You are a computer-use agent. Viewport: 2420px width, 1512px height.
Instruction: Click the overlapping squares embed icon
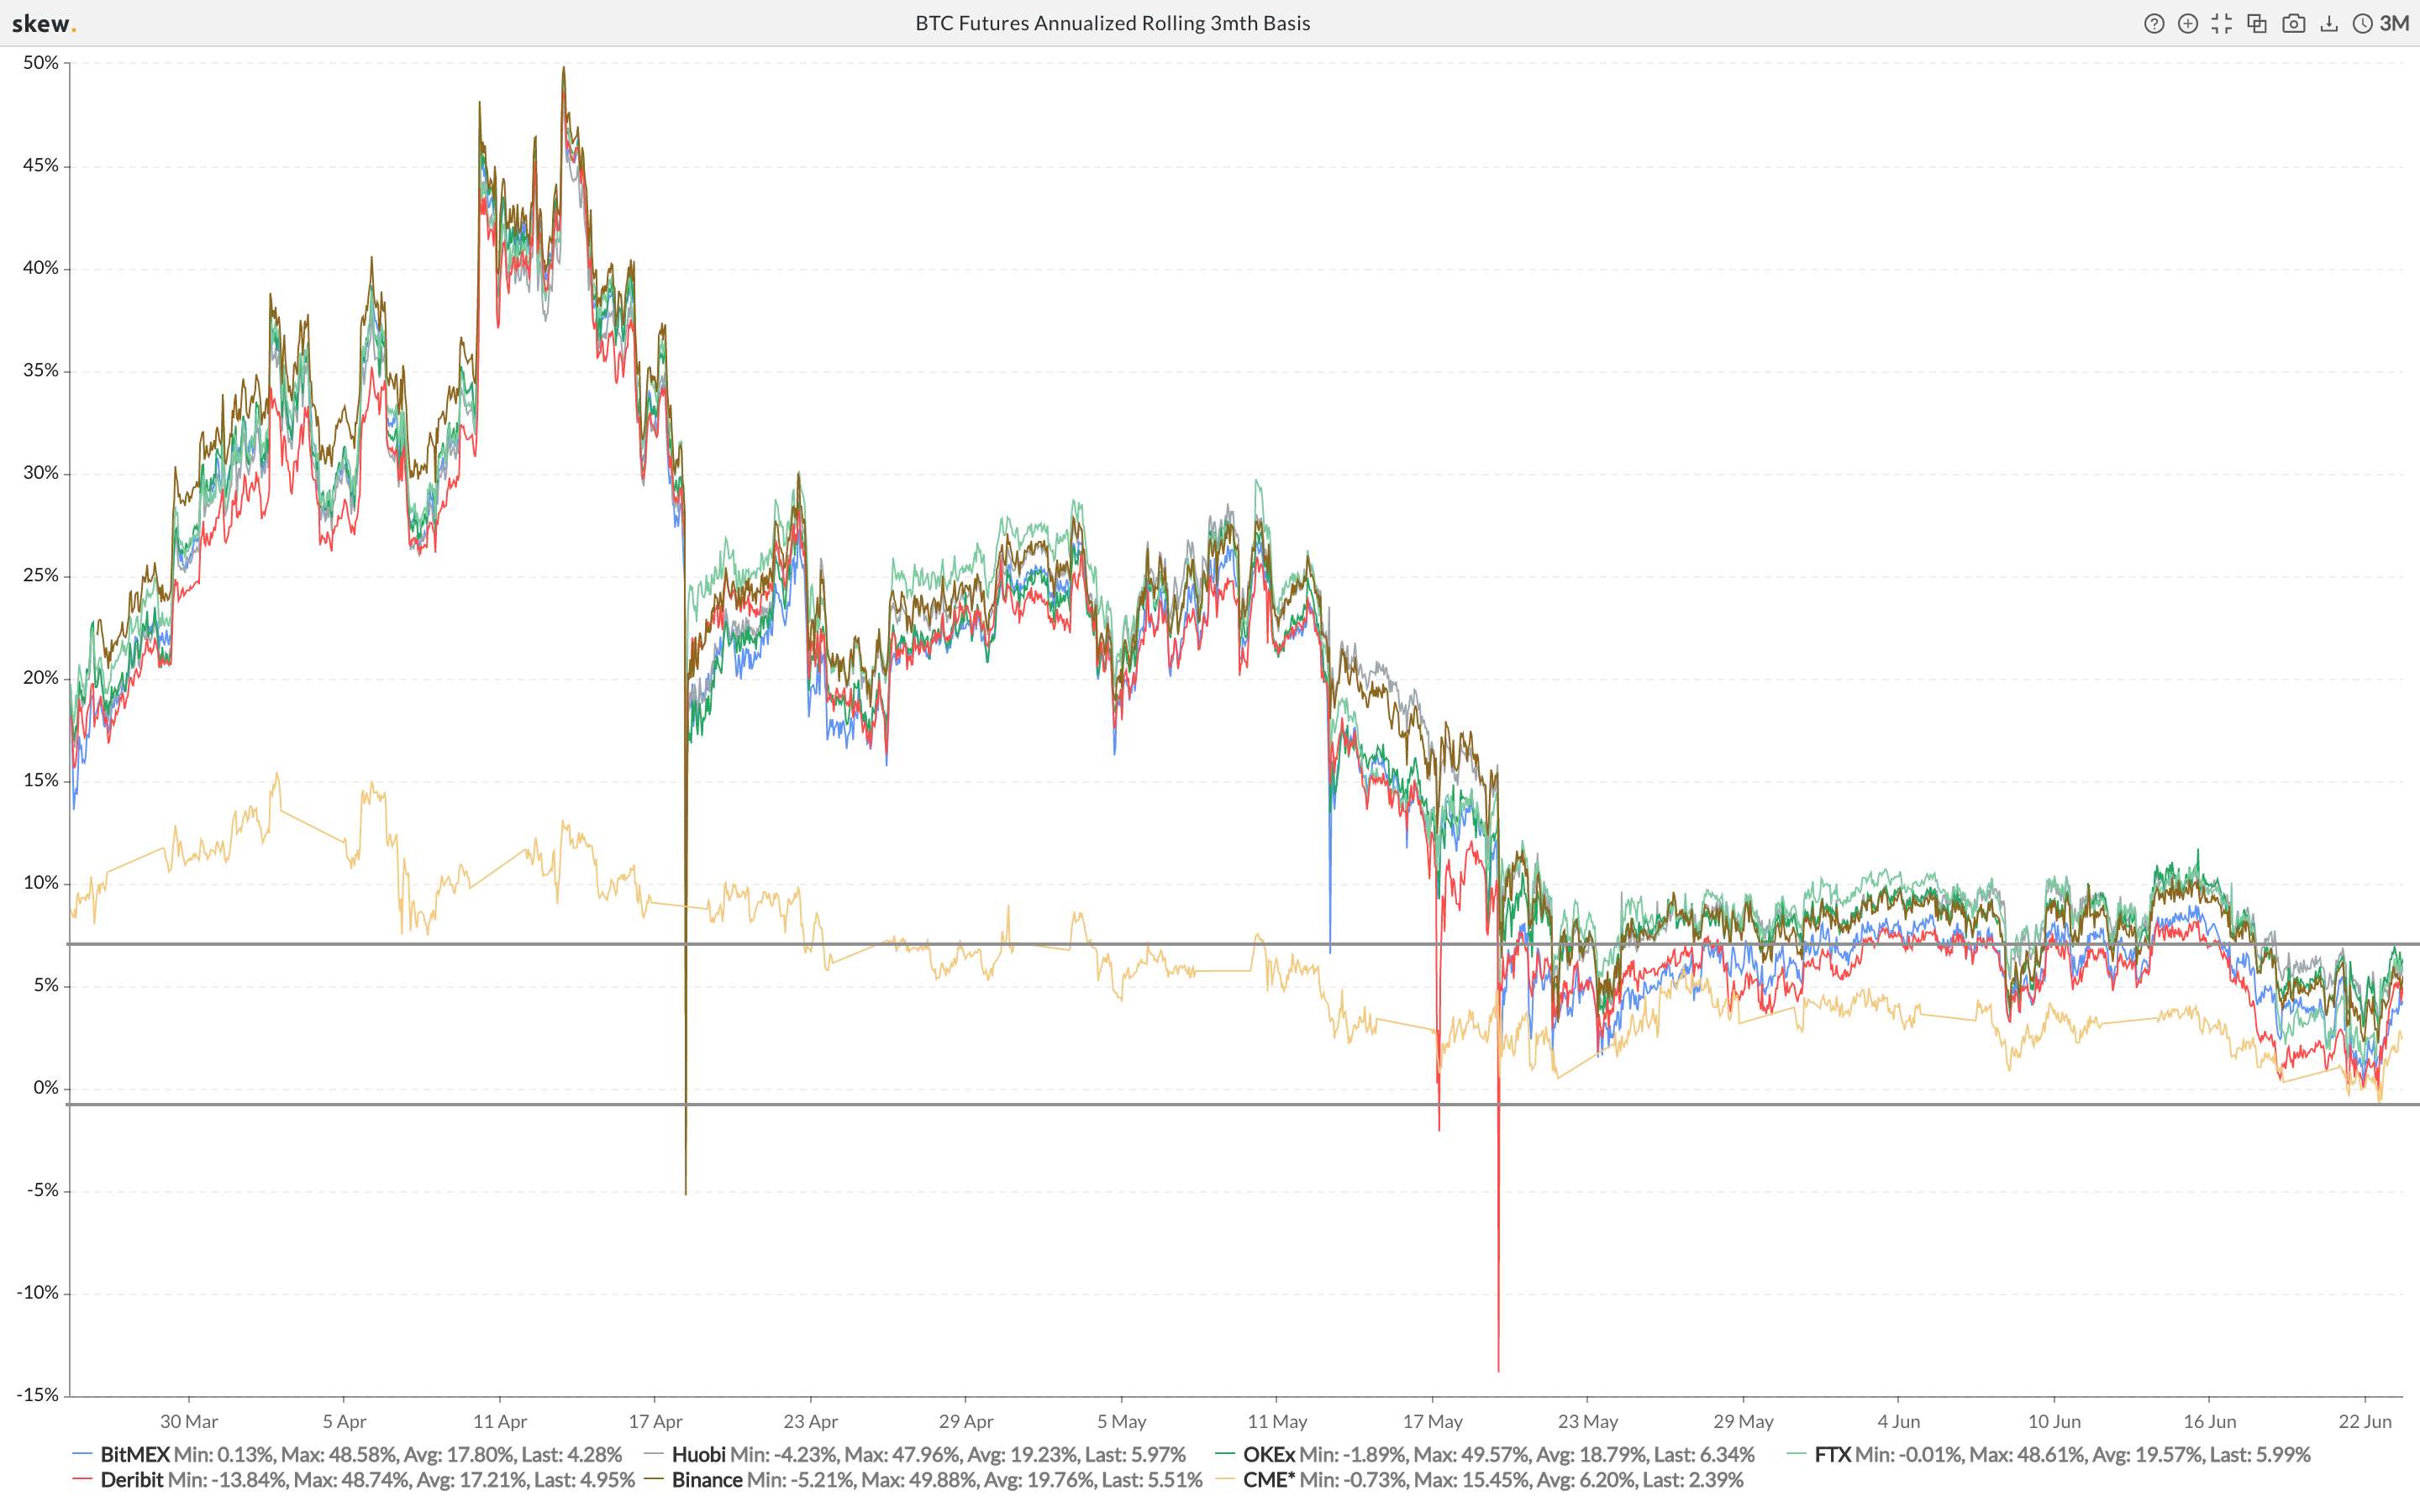pos(2256,24)
